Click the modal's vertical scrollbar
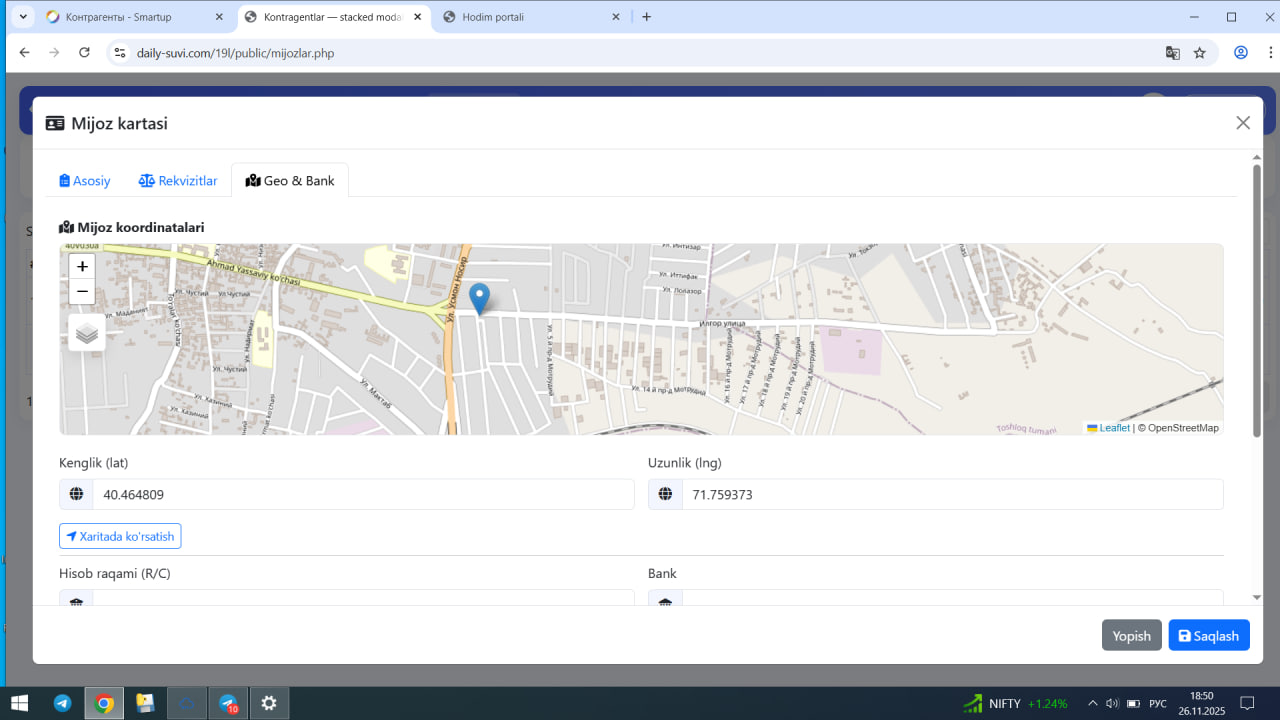This screenshot has width=1280, height=720. click(1257, 300)
